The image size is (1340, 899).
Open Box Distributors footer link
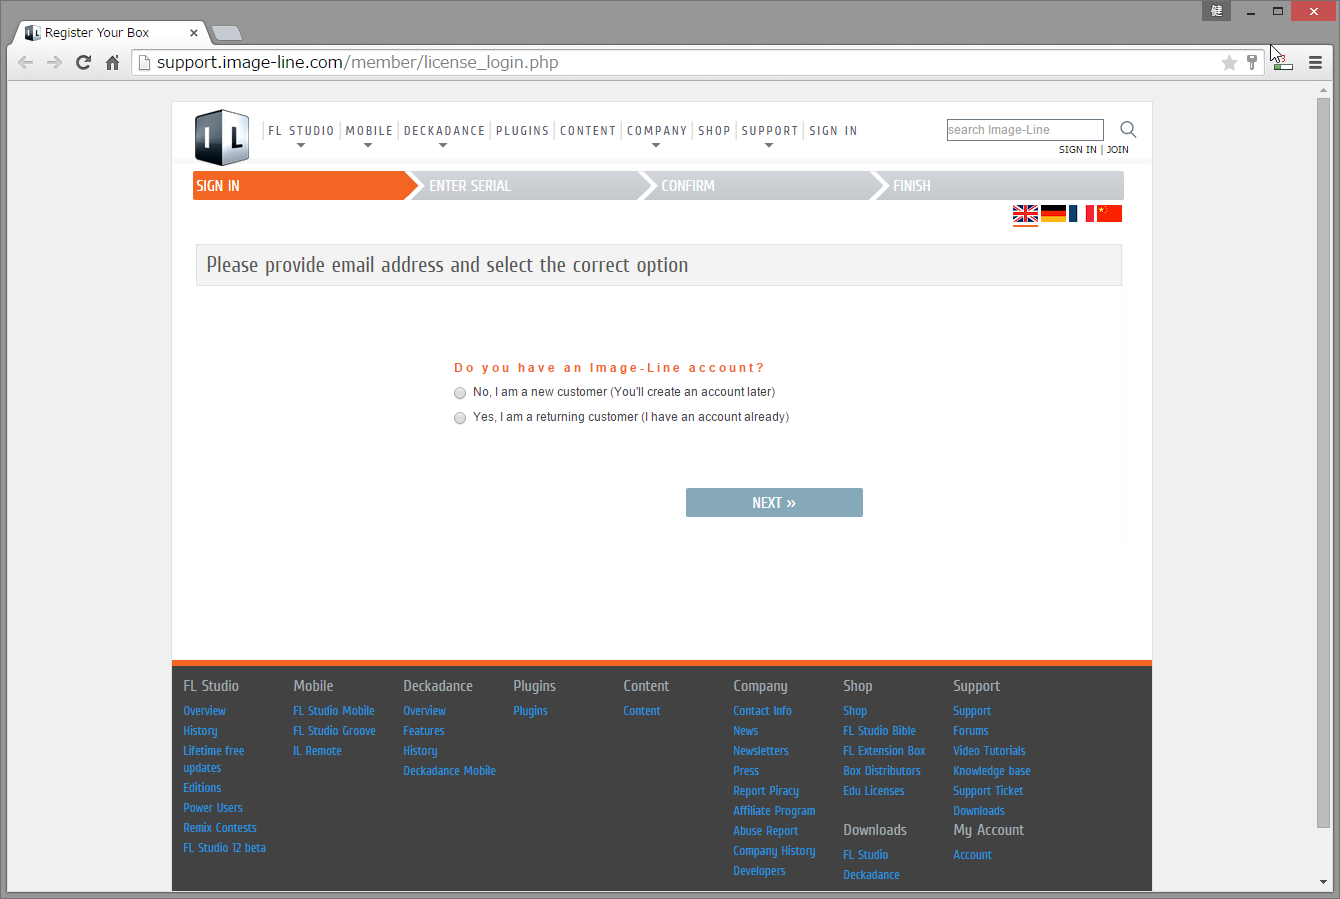[x=881, y=771]
